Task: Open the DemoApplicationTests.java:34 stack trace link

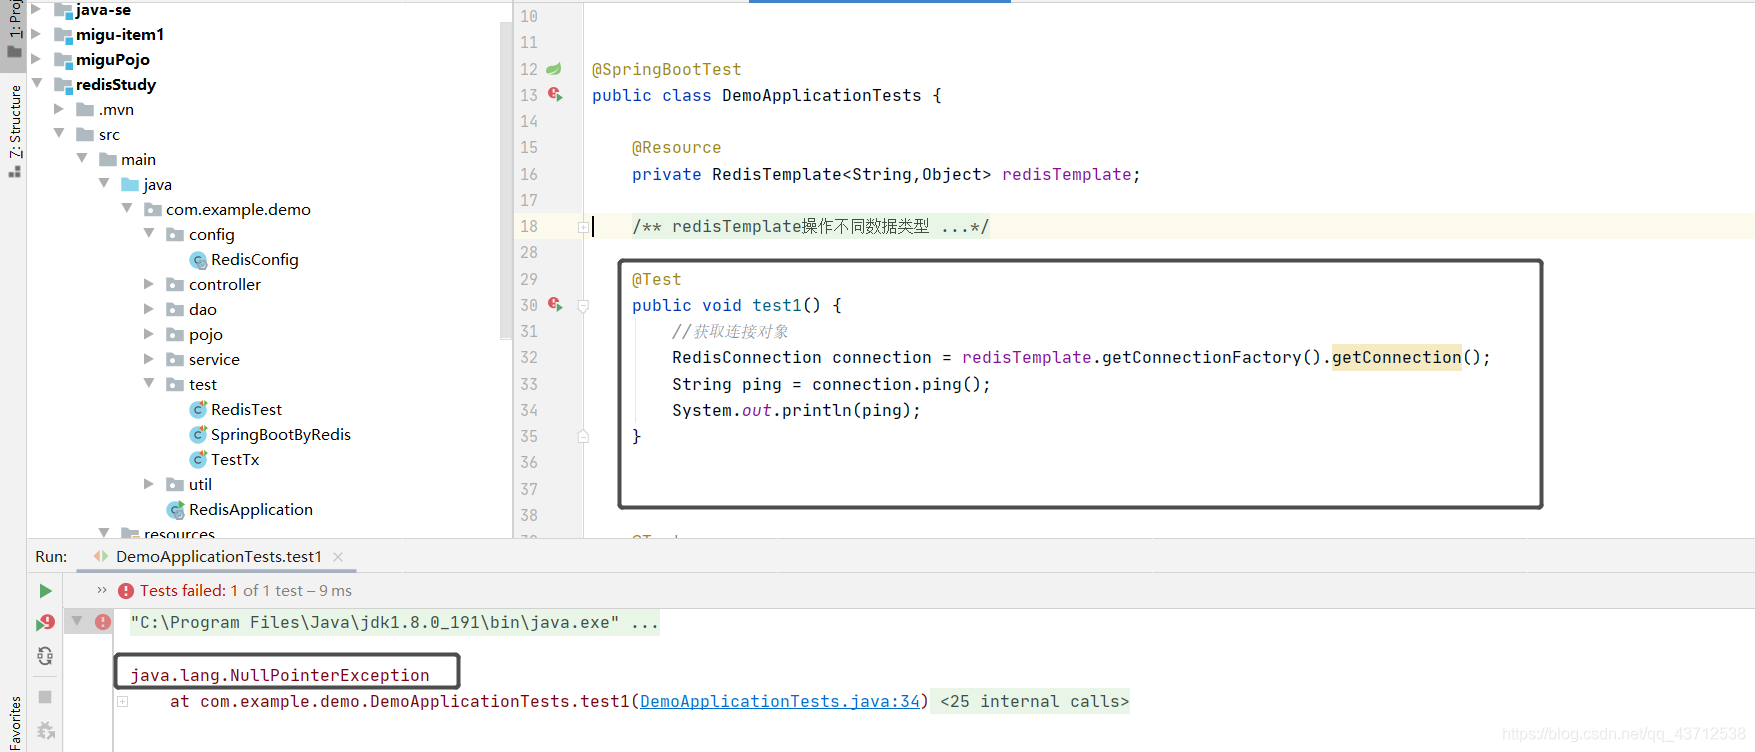Action: [780, 702]
